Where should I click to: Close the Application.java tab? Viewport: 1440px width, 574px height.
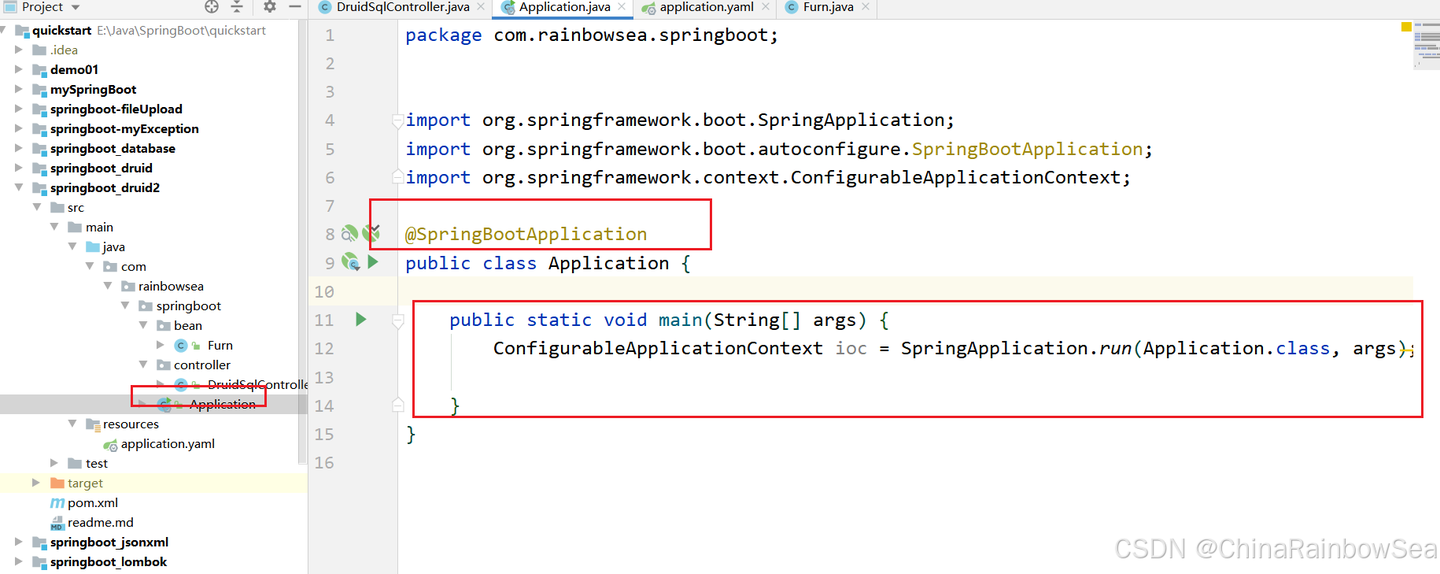[x=620, y=7]
